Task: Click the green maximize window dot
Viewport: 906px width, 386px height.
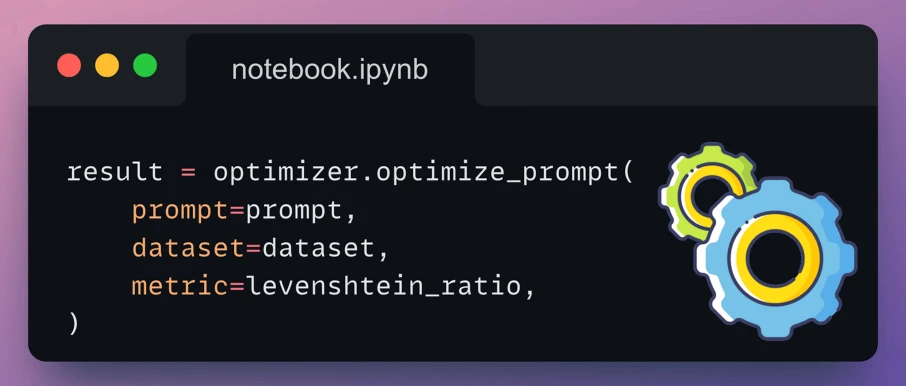Action: point(145,65)
